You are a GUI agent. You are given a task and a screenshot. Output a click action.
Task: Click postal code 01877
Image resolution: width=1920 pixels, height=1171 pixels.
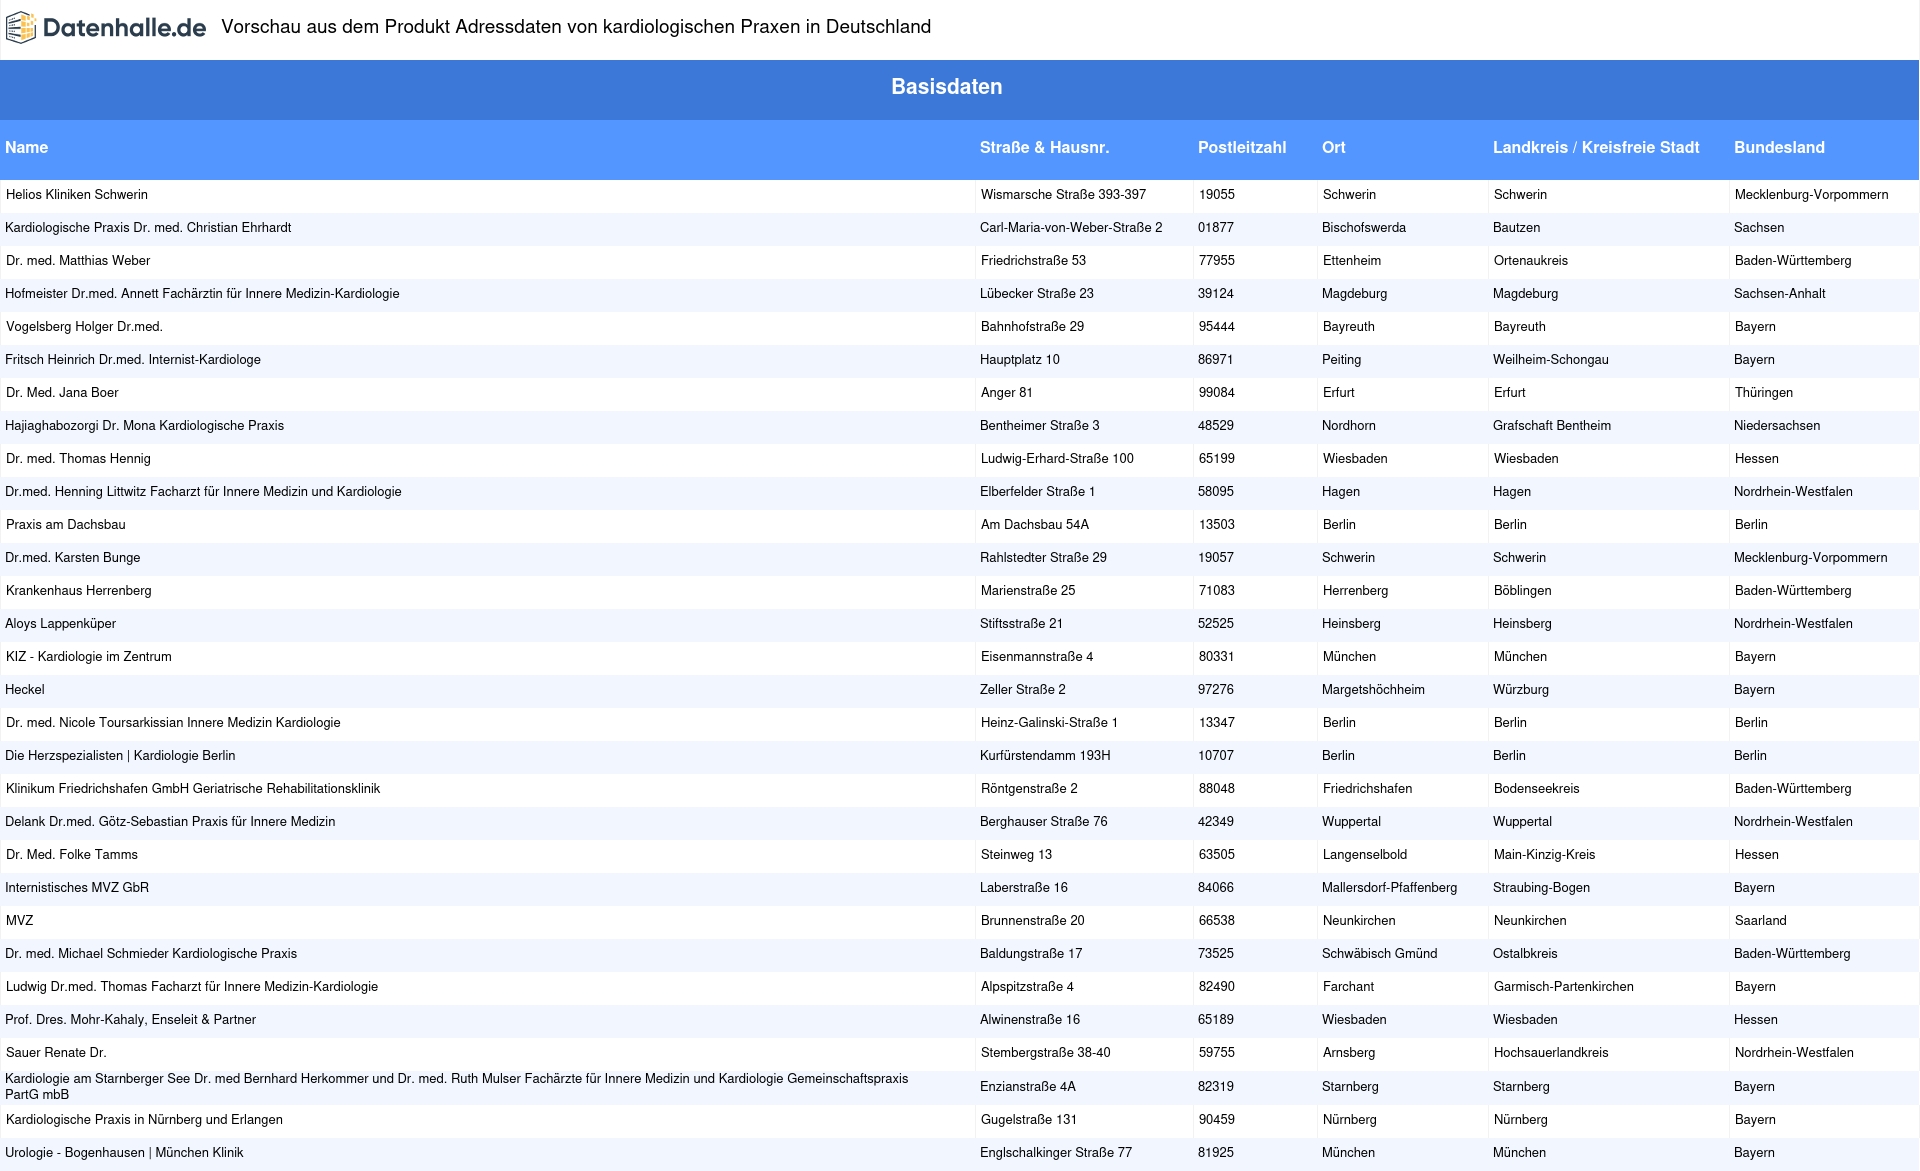(x=1216, y=228)
